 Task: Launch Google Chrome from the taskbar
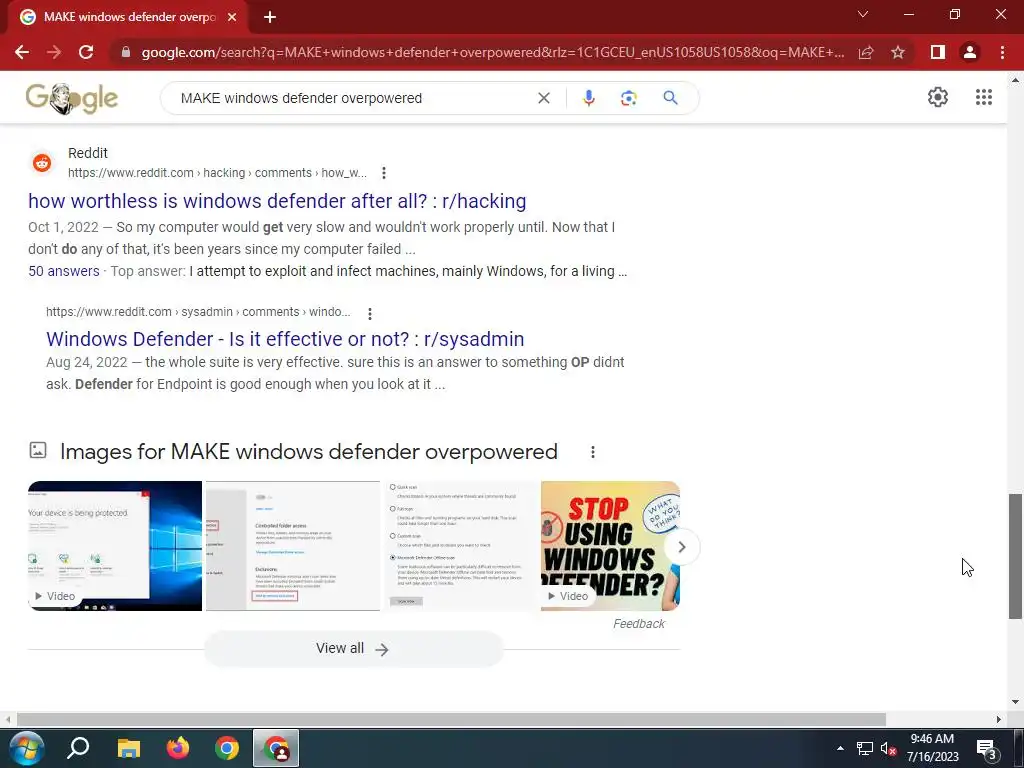pos(227,748)
